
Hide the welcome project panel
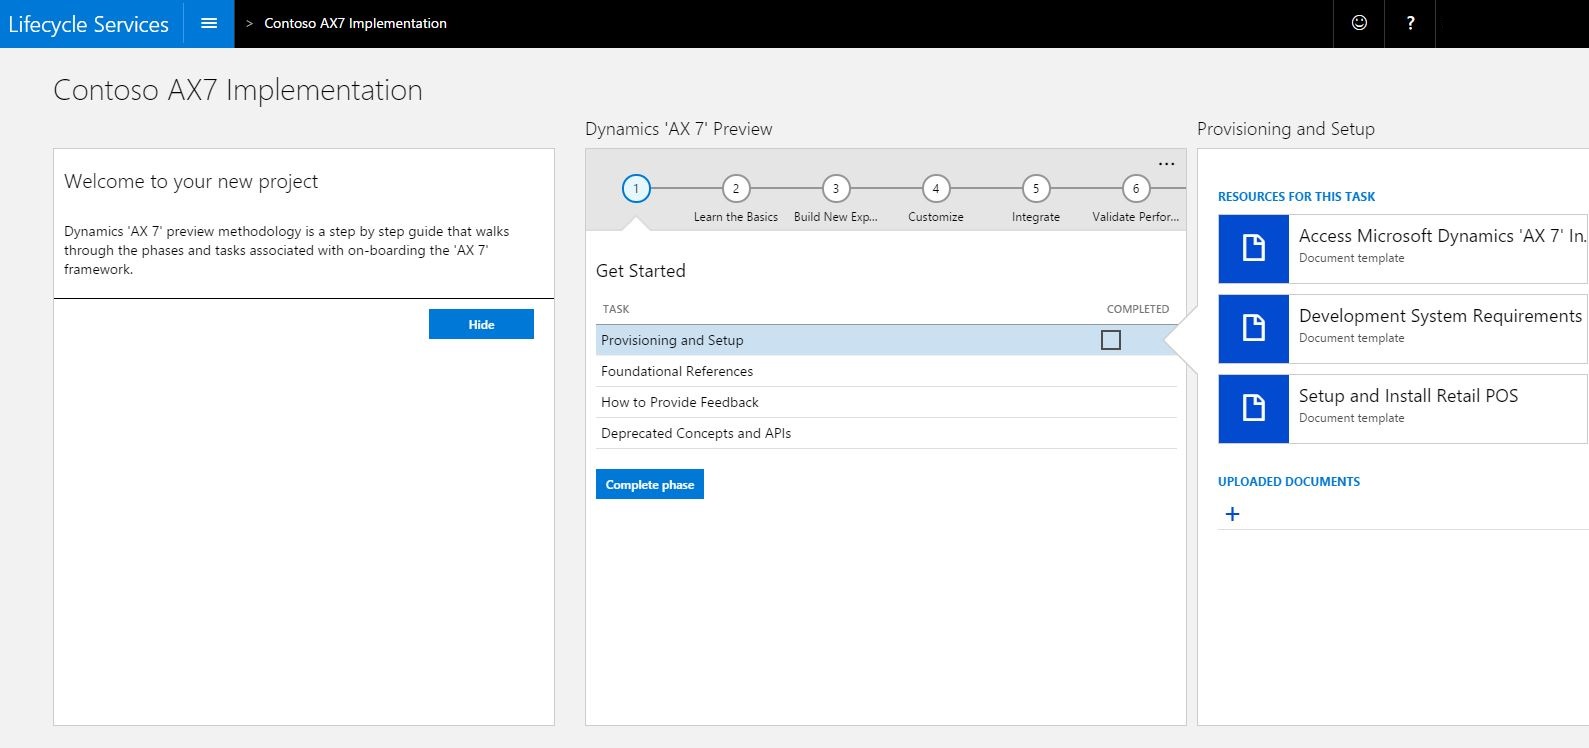(481, 324)
